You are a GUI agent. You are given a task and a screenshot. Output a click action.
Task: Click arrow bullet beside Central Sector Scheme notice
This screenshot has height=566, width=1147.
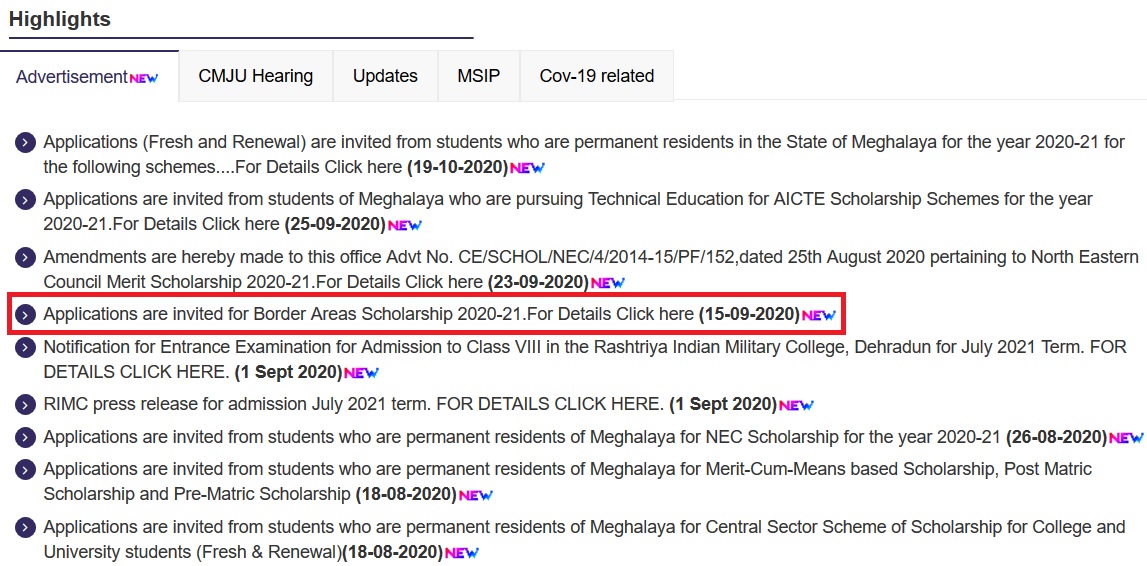[26, 528]
